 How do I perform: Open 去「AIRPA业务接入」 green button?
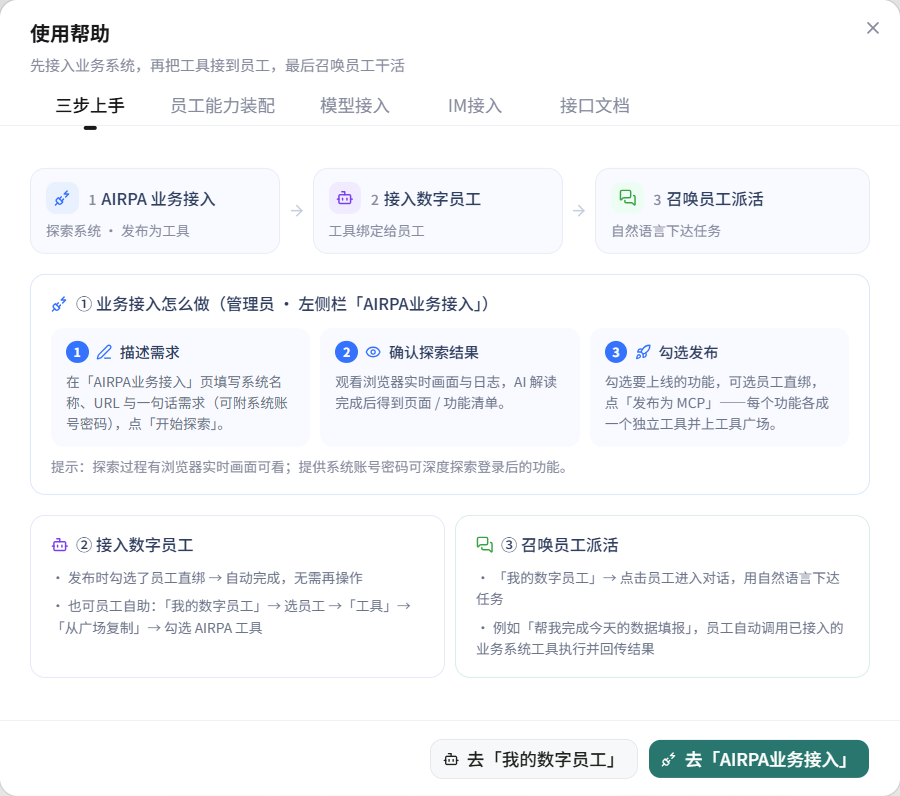pos(759,759)
